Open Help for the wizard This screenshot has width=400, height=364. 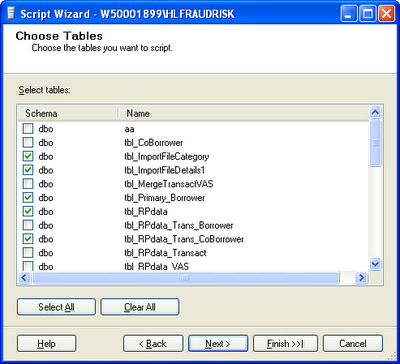pyautogui.click(x=47, y=343)
